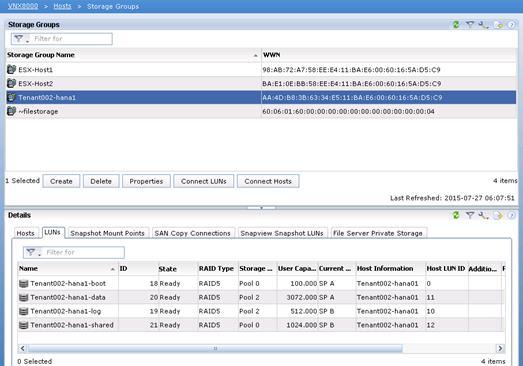Click ESX-Host2 storage group icon

click(11, 83)
